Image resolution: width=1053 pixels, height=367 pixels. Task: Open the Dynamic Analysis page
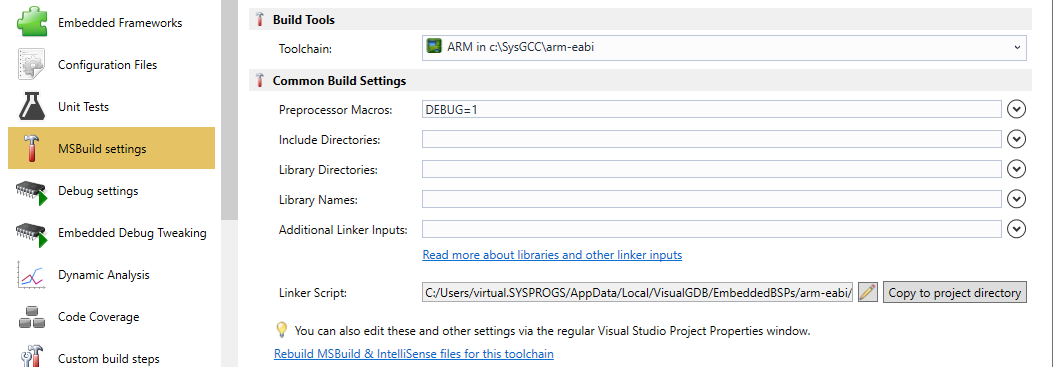[x=111, y=275]
